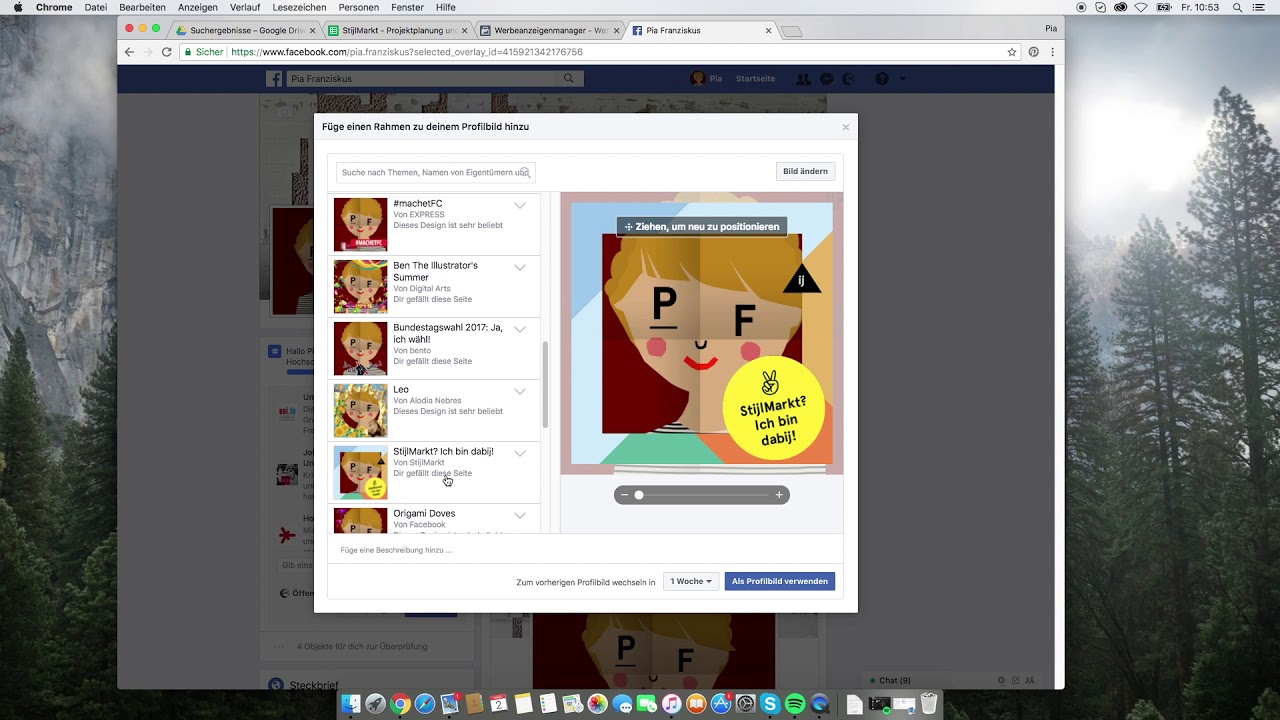Open the 1 Woche duration dropdown
Image resolution: width=1280 pixels, height=720 pixels.
pyautogui.click(x=691, y=581)
